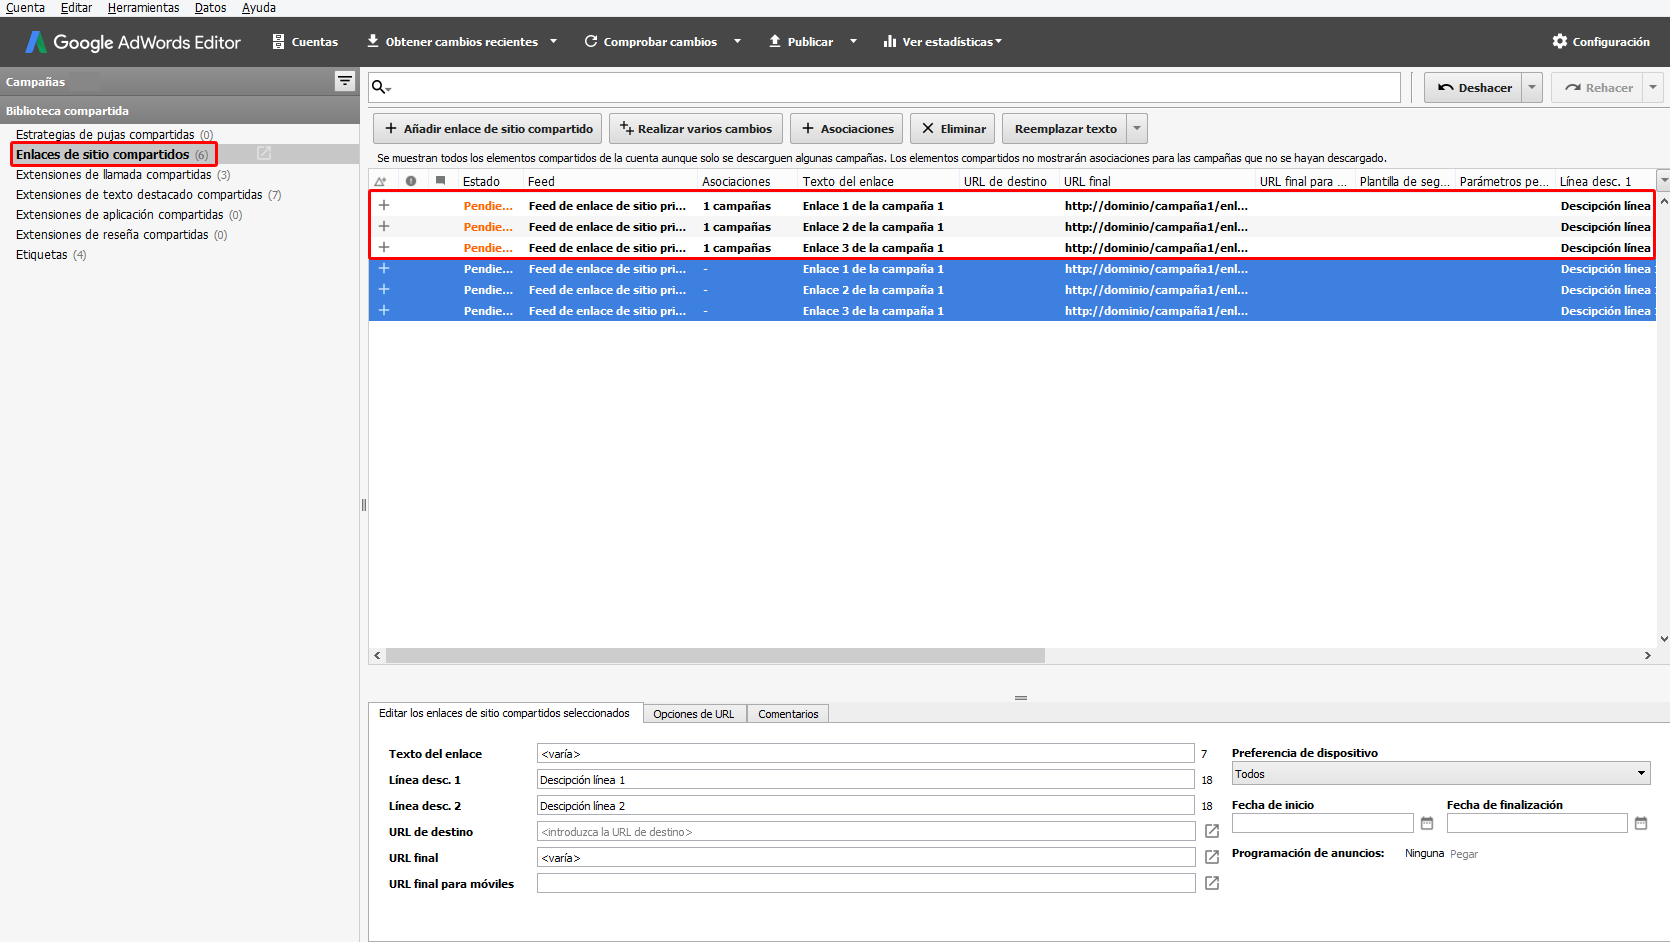Viewport: 1670px width, 942px height.
Task: Click Obtener cambios recientes button
Action: tap(452, 42)
